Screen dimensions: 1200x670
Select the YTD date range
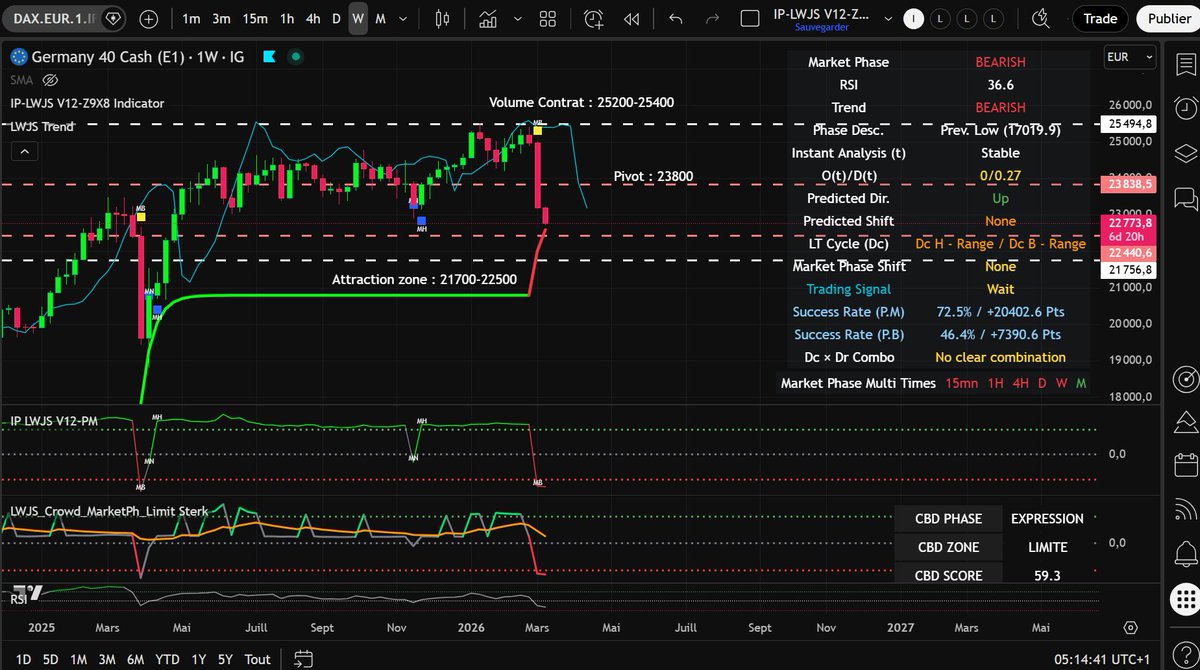(168, 659)
